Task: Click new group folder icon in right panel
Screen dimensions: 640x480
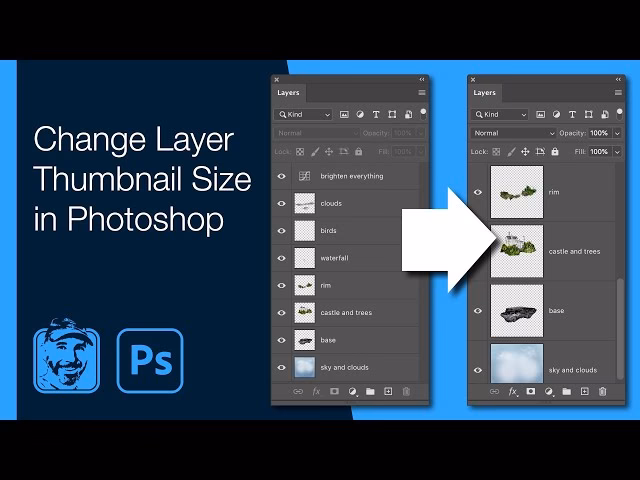Action: coord(567,392)
